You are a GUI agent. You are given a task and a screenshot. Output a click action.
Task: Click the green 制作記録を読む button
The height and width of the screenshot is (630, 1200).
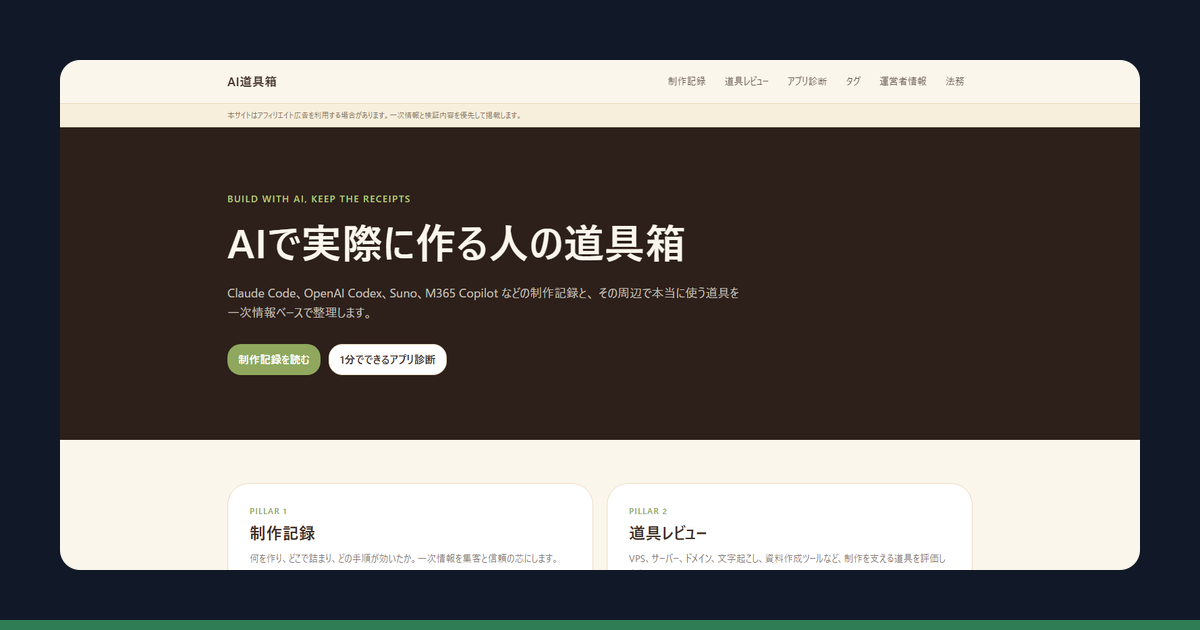[274, 360]
